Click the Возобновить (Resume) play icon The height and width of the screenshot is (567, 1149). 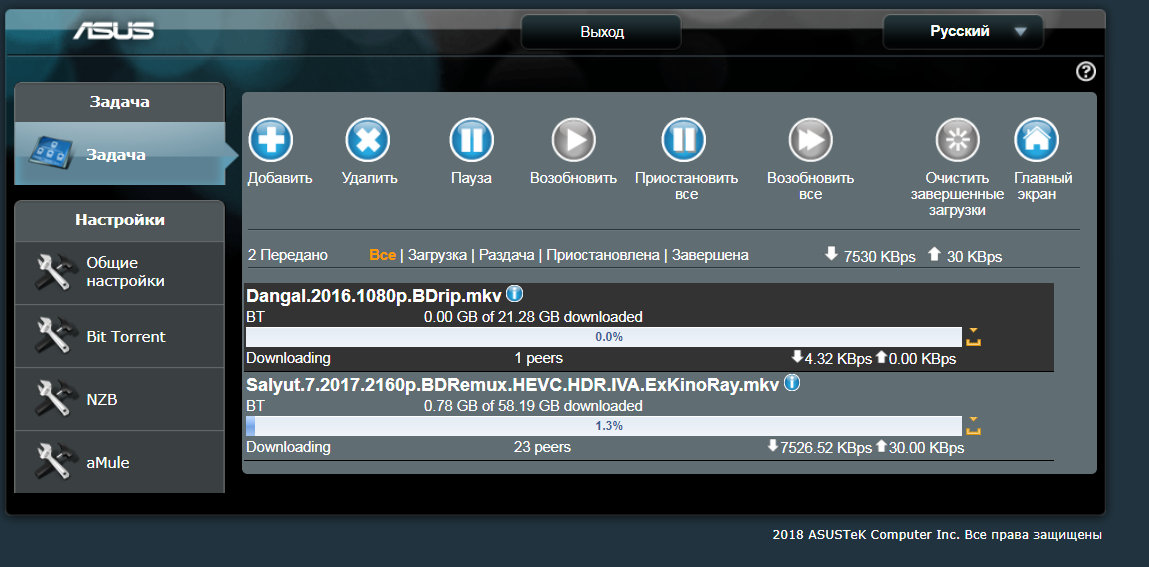(573, 141)
